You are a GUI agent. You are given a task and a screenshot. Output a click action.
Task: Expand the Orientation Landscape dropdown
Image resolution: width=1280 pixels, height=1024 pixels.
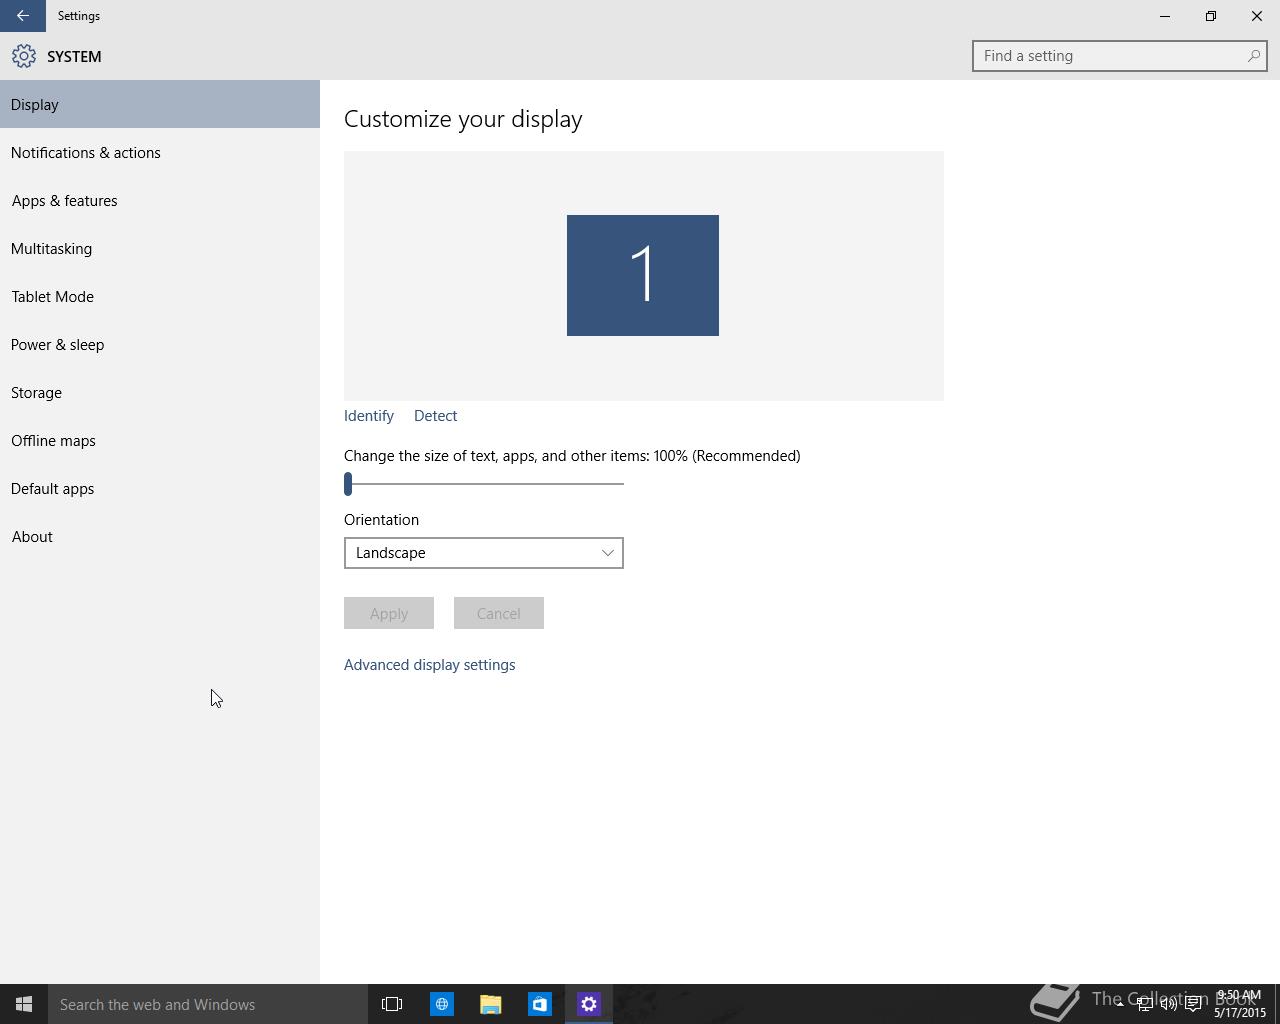pos(484,553)
